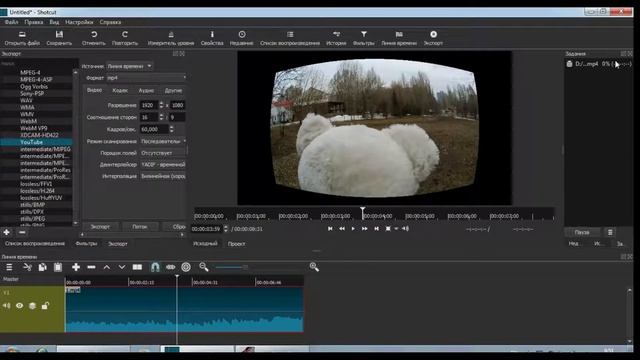The height and width of the screenshot is (360, 640).
Task: Switch to the Кодек export tab
Action: pos(120,90)
